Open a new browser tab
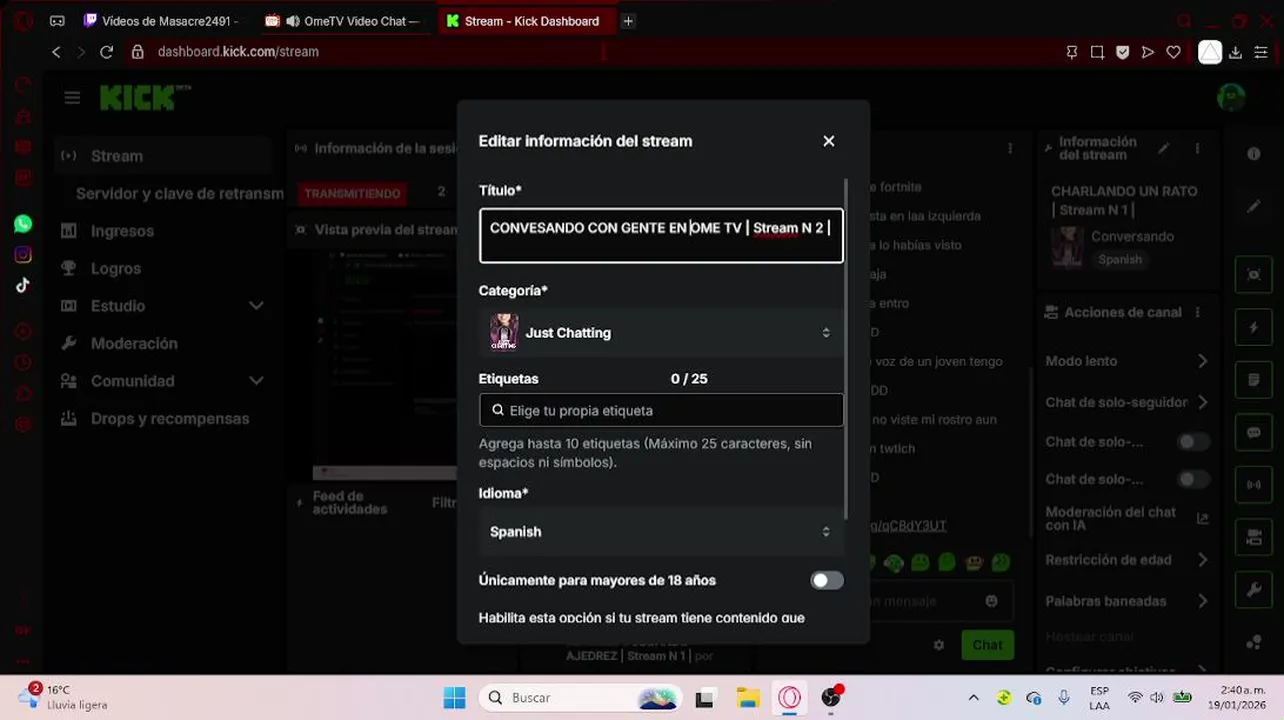Image resolution: width=1284 pixels, height=720 pixels. [628, 21]
